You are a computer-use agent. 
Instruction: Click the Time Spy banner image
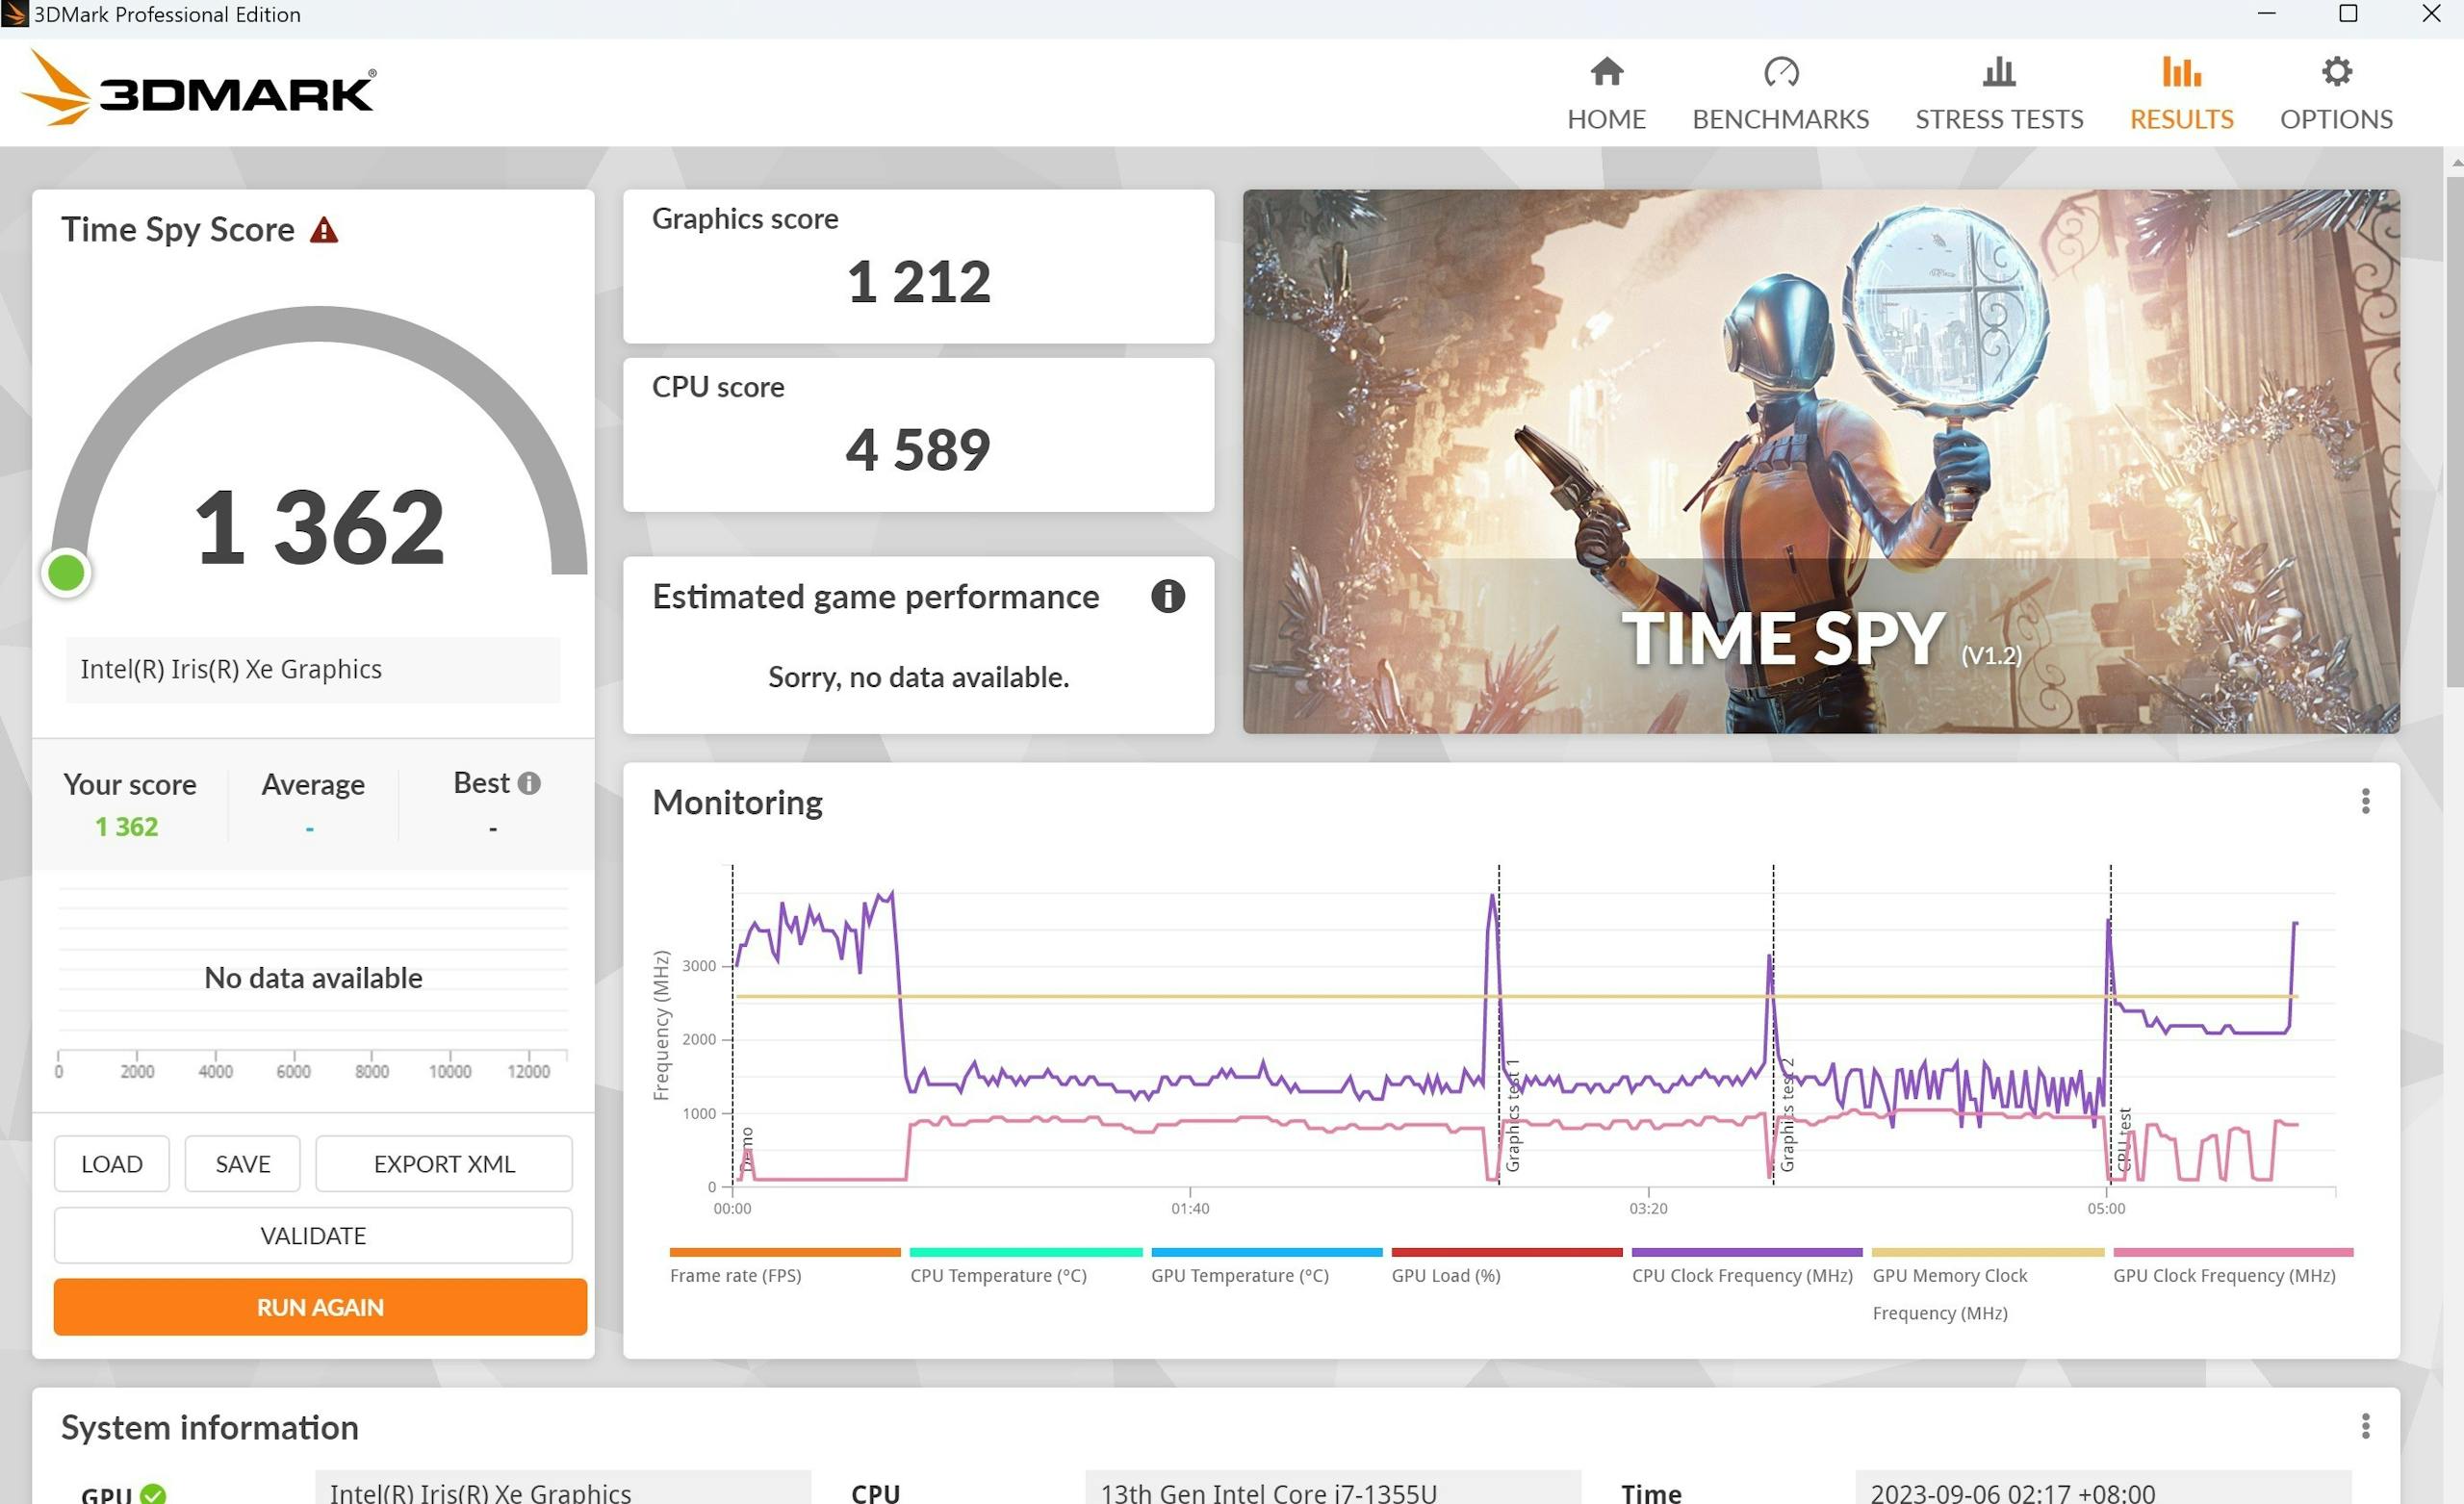click(1820, 462)
